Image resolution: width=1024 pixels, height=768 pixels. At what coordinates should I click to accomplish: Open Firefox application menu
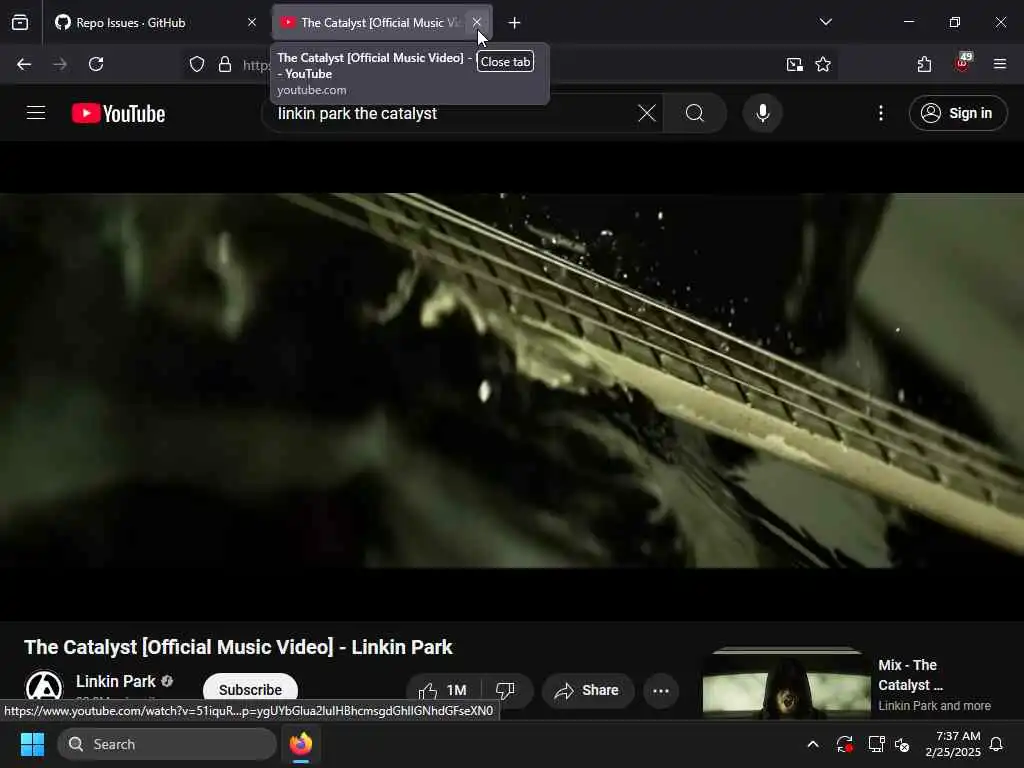click(1000, 64)
